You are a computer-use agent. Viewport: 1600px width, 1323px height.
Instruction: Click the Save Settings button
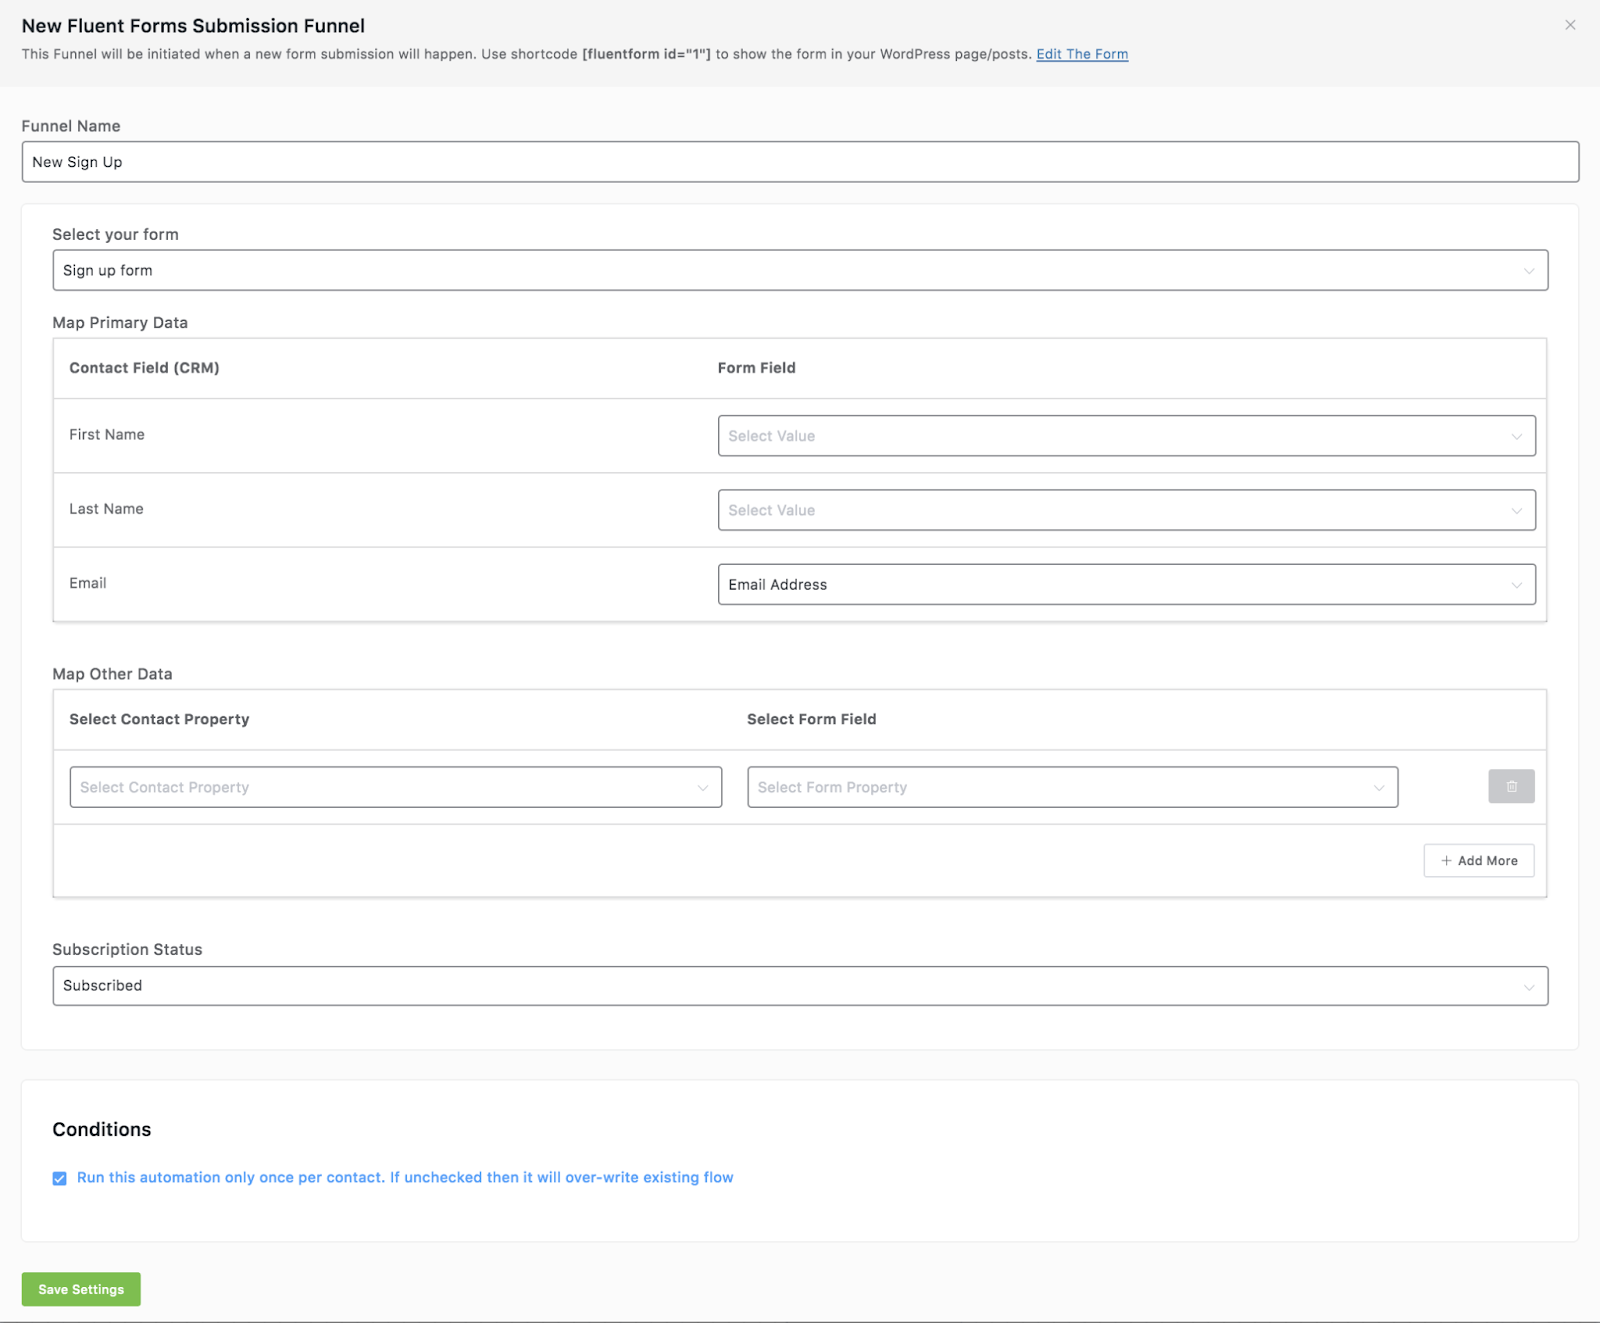tap(81, 1289)
